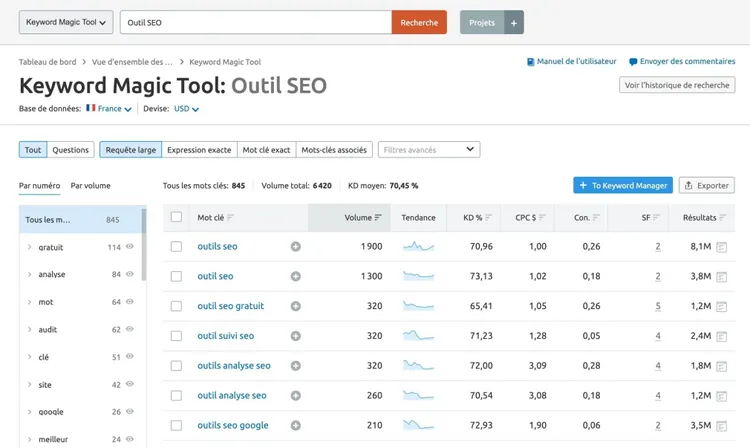Toggle eye icon for 'analyse' group
The image size is (750, 448).
coord(130,274)
